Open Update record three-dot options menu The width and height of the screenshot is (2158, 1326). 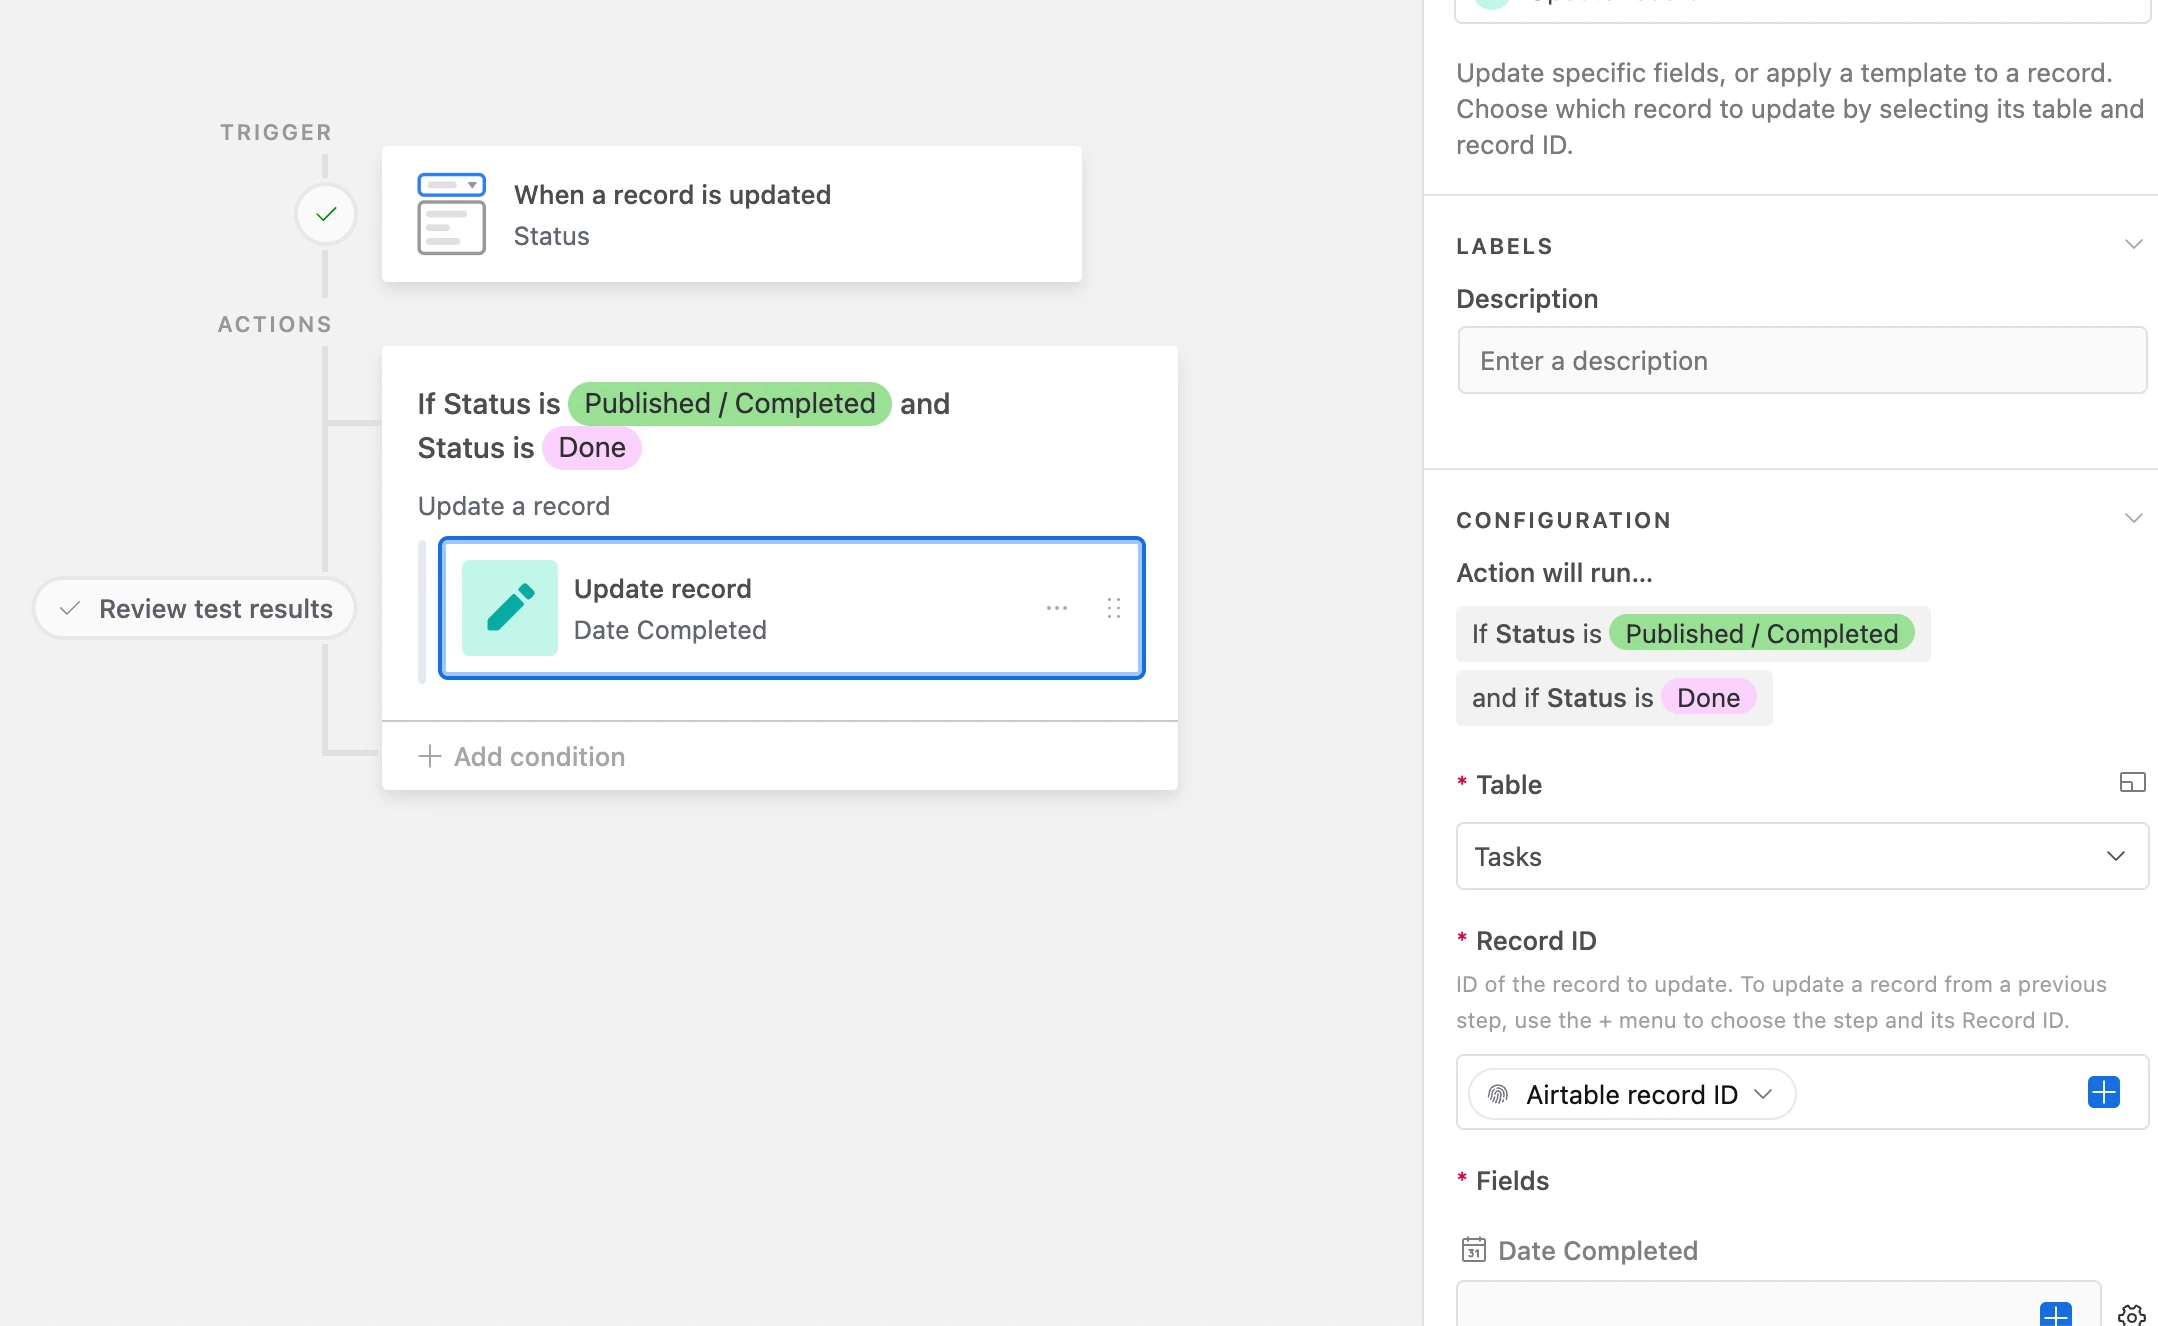[1057, 608]
